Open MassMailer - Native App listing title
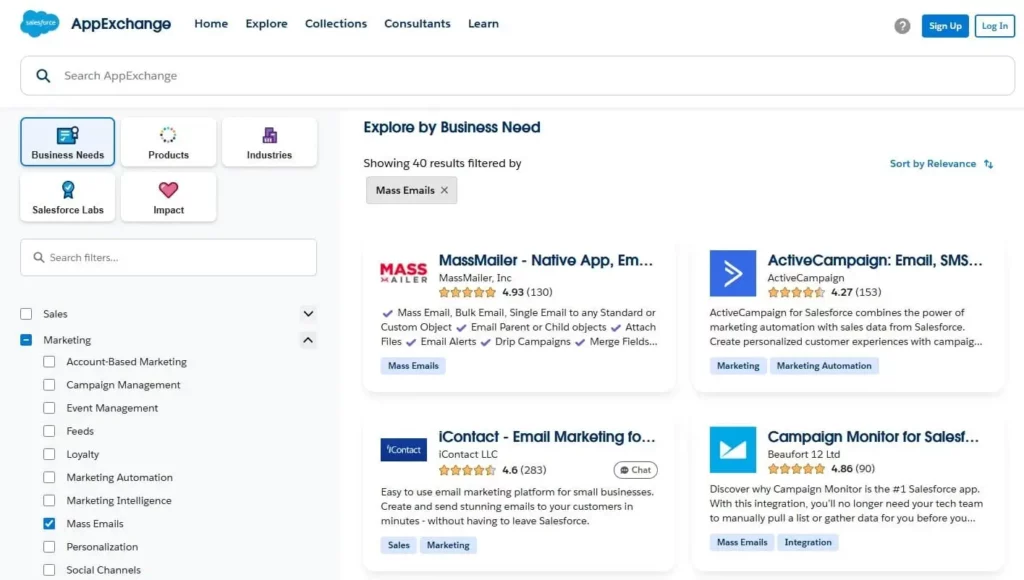This screenshot has width=1024, height=580. coord(545,260)
